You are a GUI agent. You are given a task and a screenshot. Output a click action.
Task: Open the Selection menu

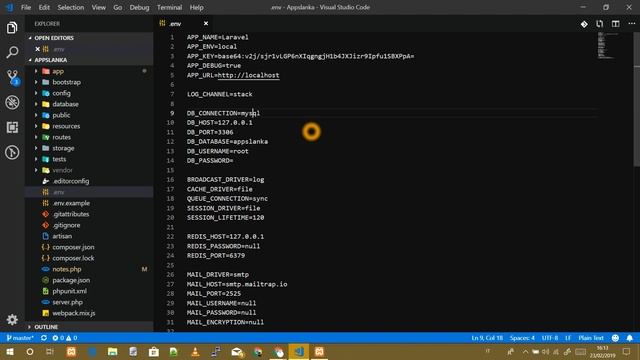pyautogui.click(x=71, y=7)
